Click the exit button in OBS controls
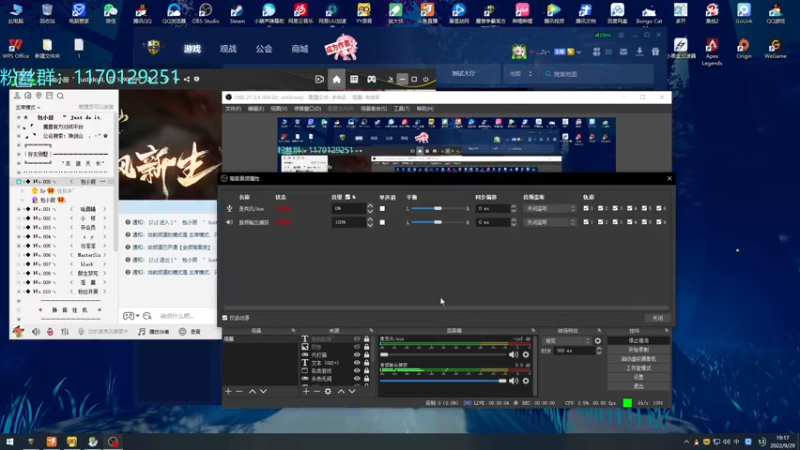 tap(638, 386)
